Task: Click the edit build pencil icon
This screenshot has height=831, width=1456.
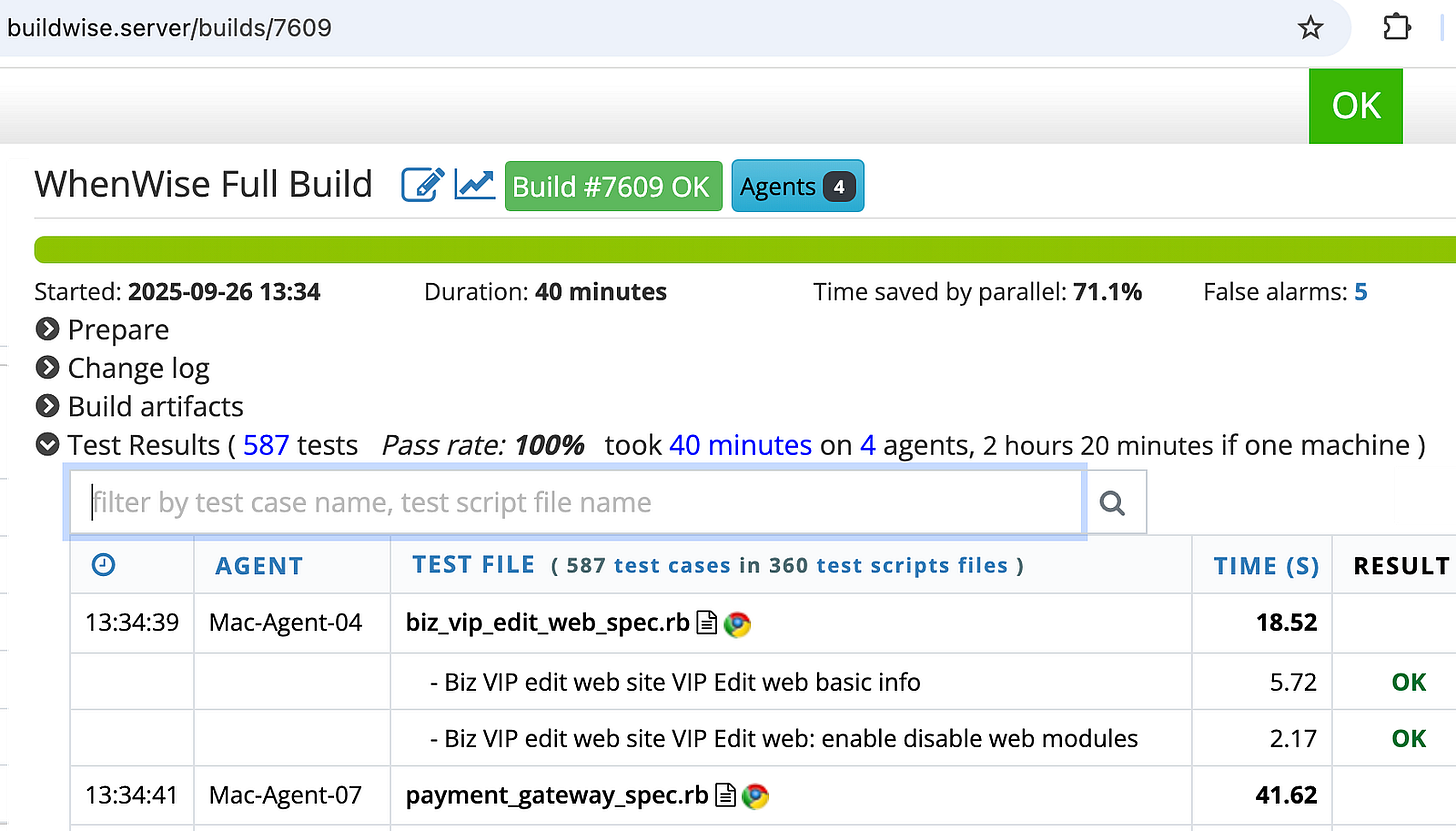Action: [423, 185]
